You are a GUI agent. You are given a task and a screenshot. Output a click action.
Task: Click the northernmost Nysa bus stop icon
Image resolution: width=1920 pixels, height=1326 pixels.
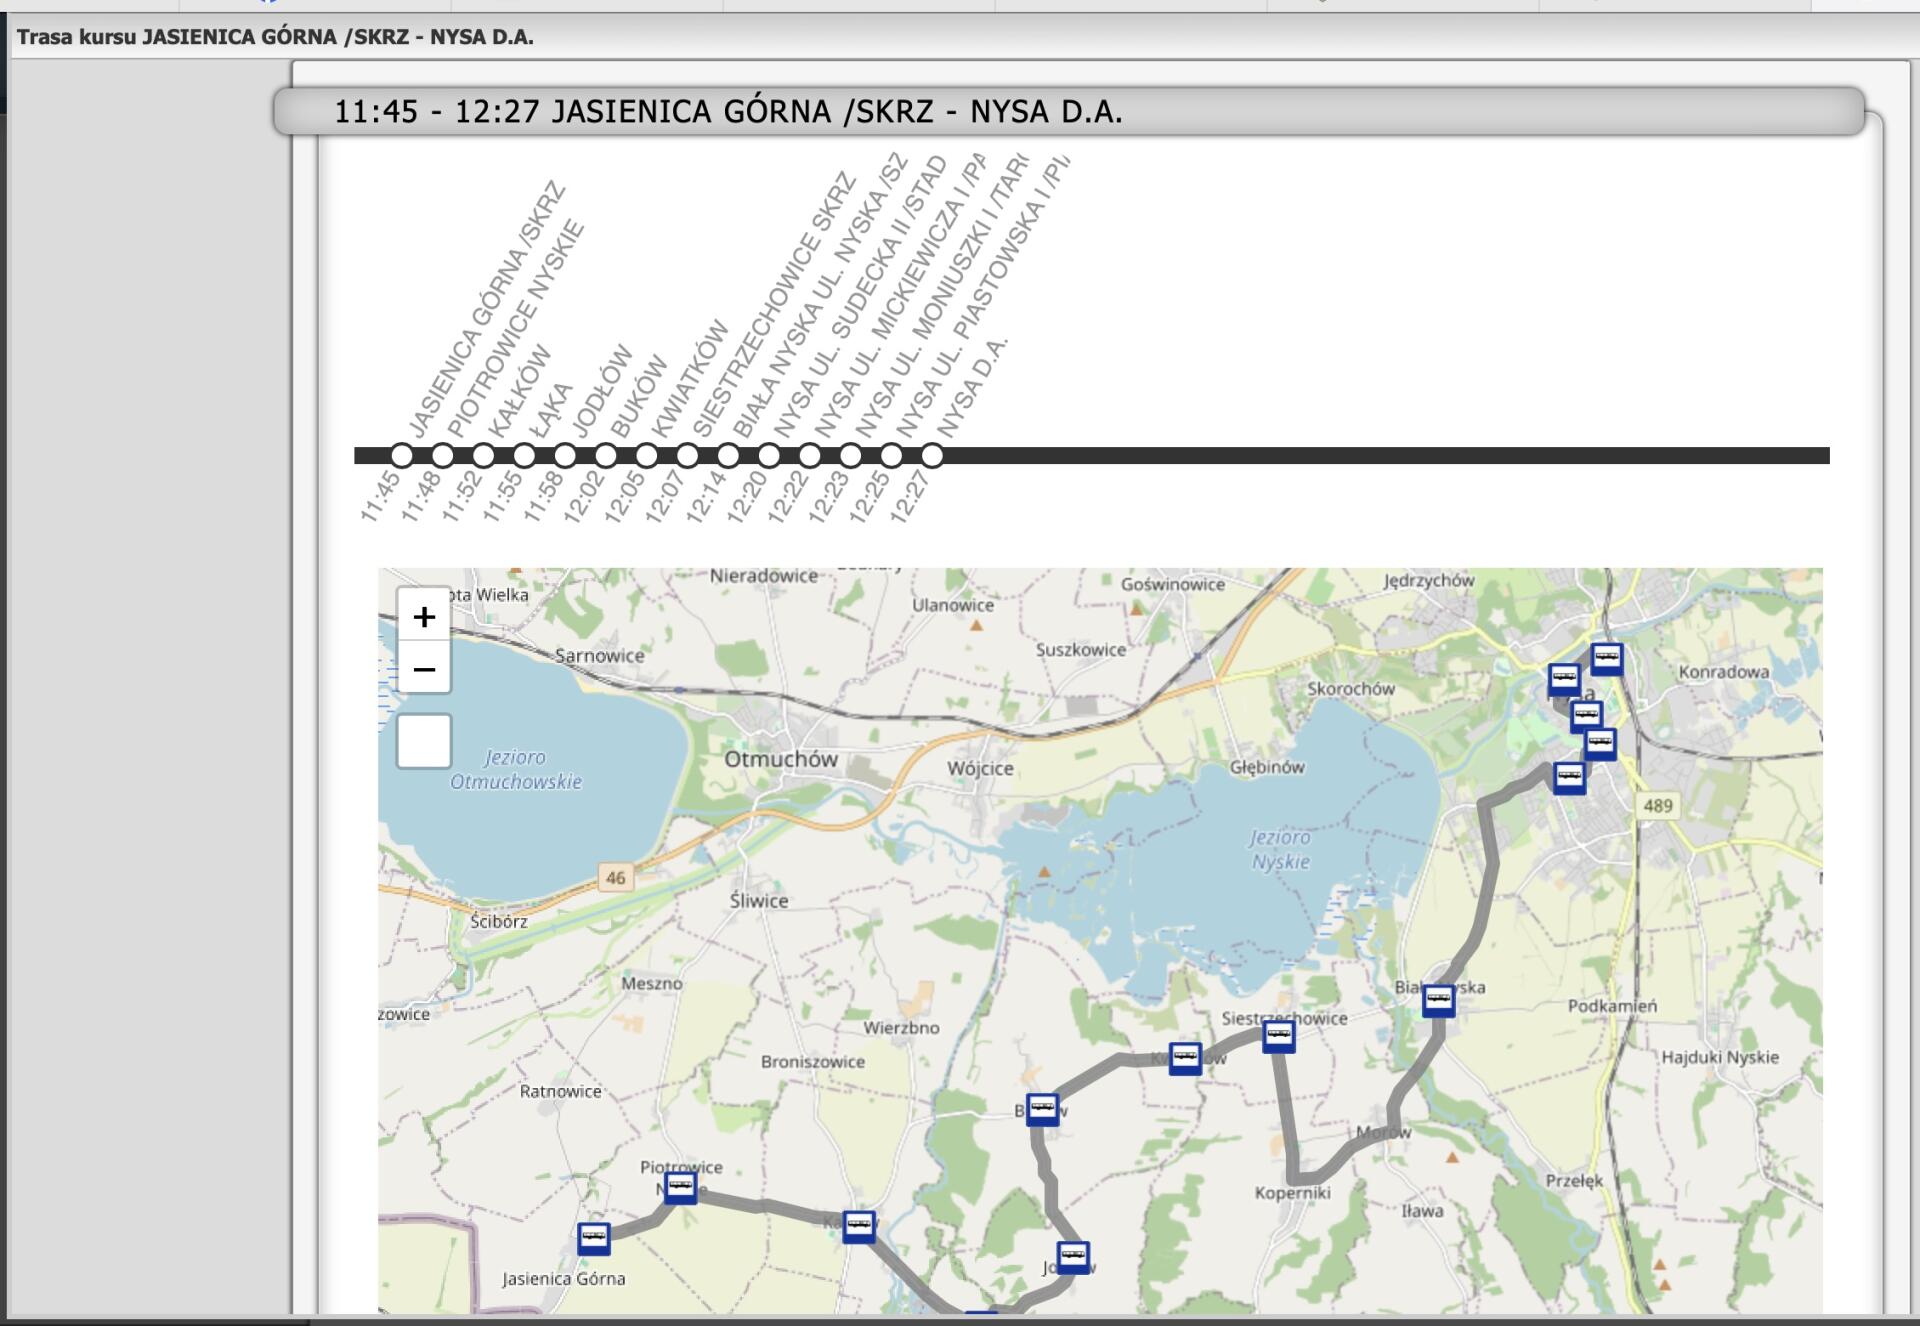[1606, 658]
